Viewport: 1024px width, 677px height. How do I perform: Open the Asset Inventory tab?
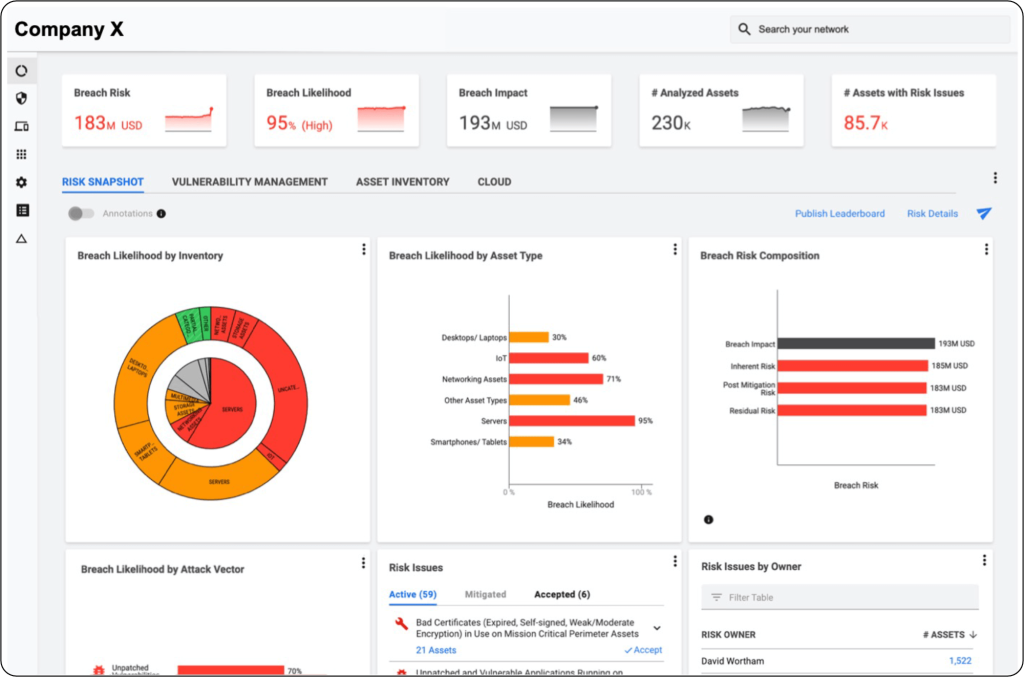(x=402, y=182)
